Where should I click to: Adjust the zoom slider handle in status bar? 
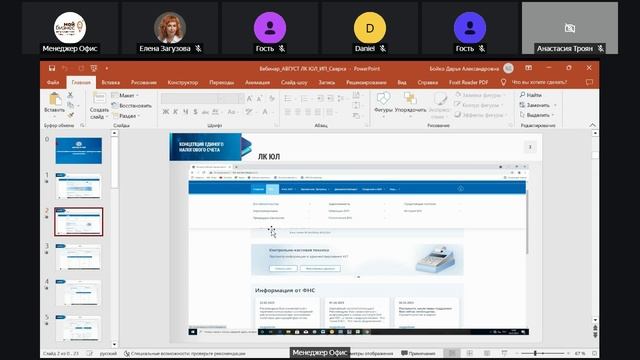[x=535, y=353]
